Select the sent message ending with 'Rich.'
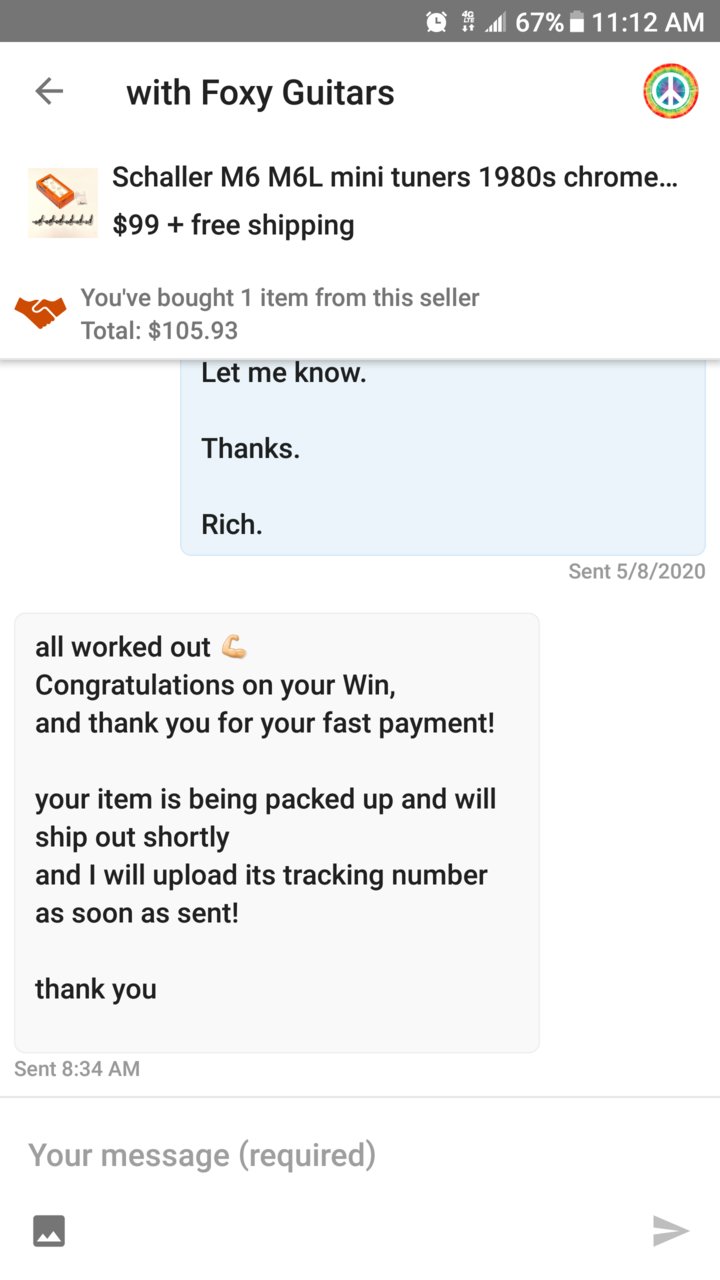The width and height of the screenshot is (720, 1280). [x=443, y=457]
